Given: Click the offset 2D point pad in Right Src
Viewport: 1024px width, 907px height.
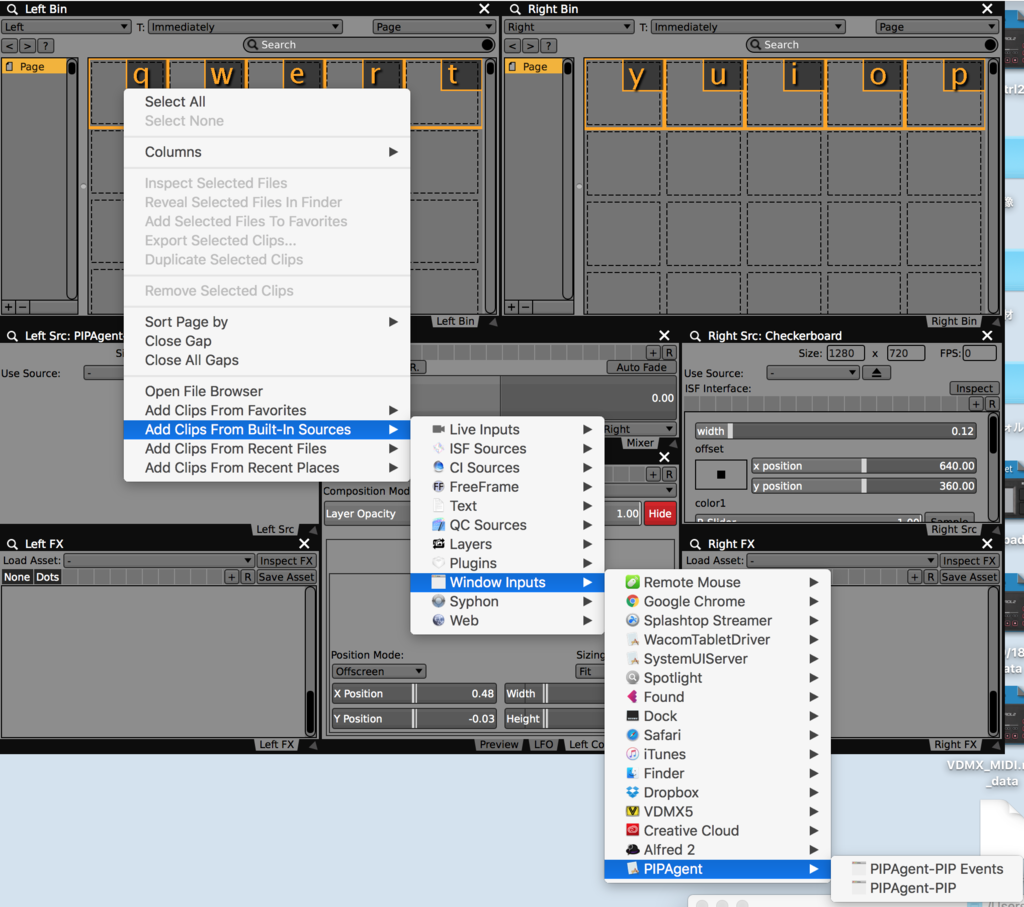Looking at the screenshot, I should click(720, 475).
